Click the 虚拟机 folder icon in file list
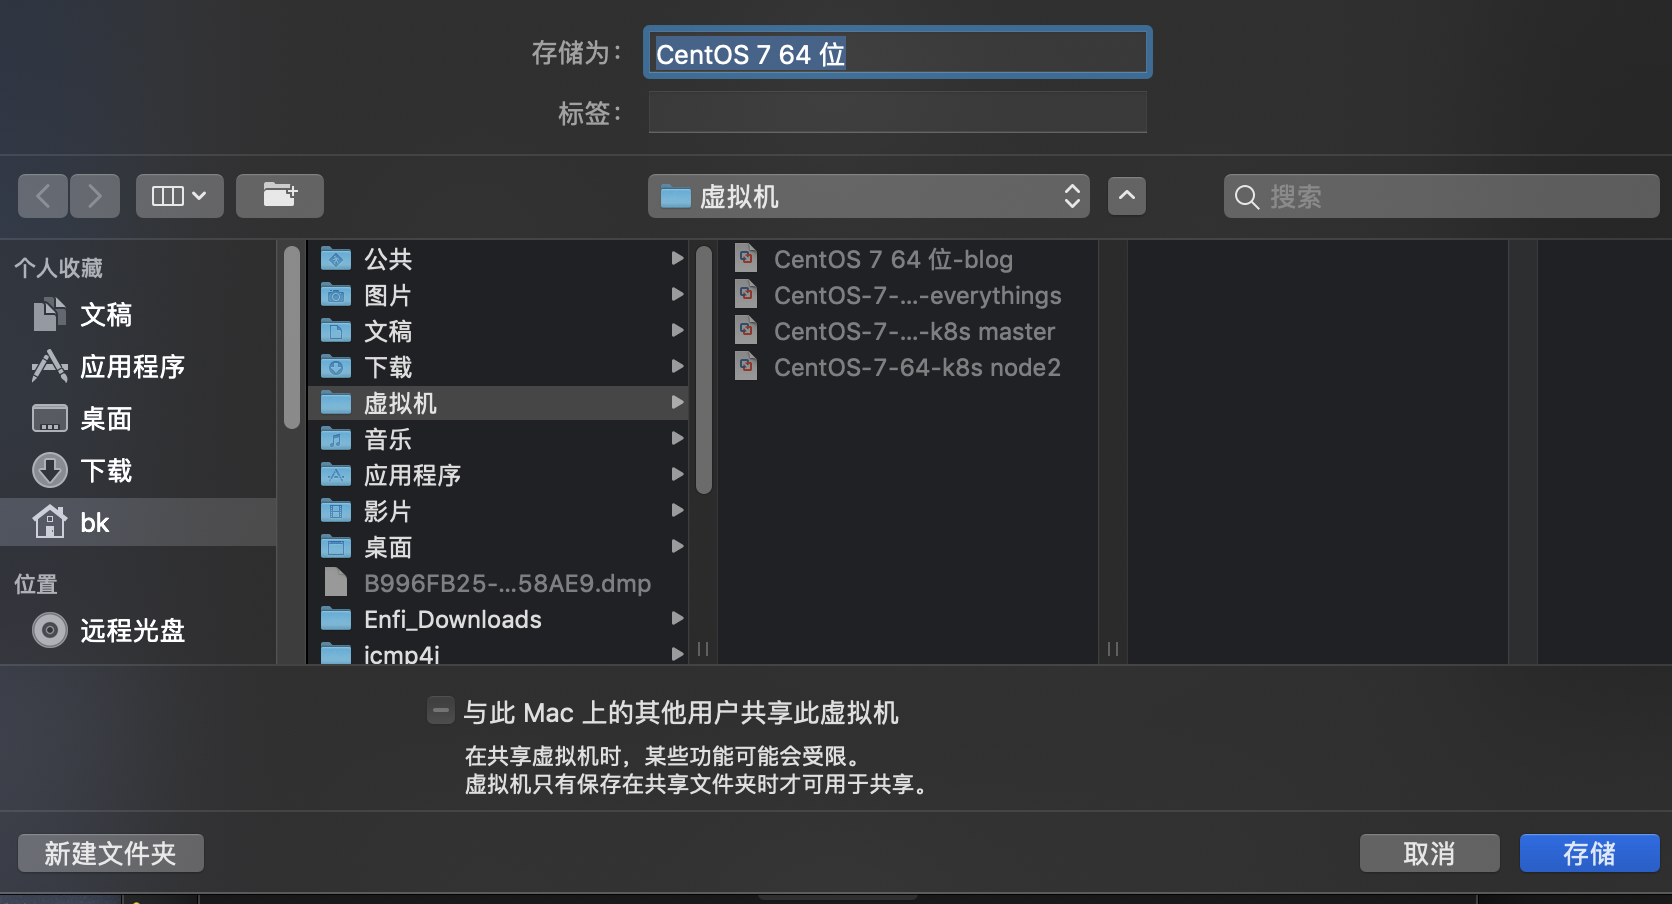The height and width of the screenshot is (904, 1672). point(336,403)
